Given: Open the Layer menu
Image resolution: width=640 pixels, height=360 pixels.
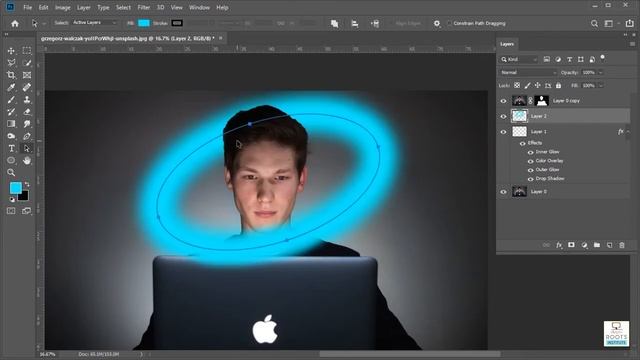Looking at the screenshot, I should click(84, 7).
